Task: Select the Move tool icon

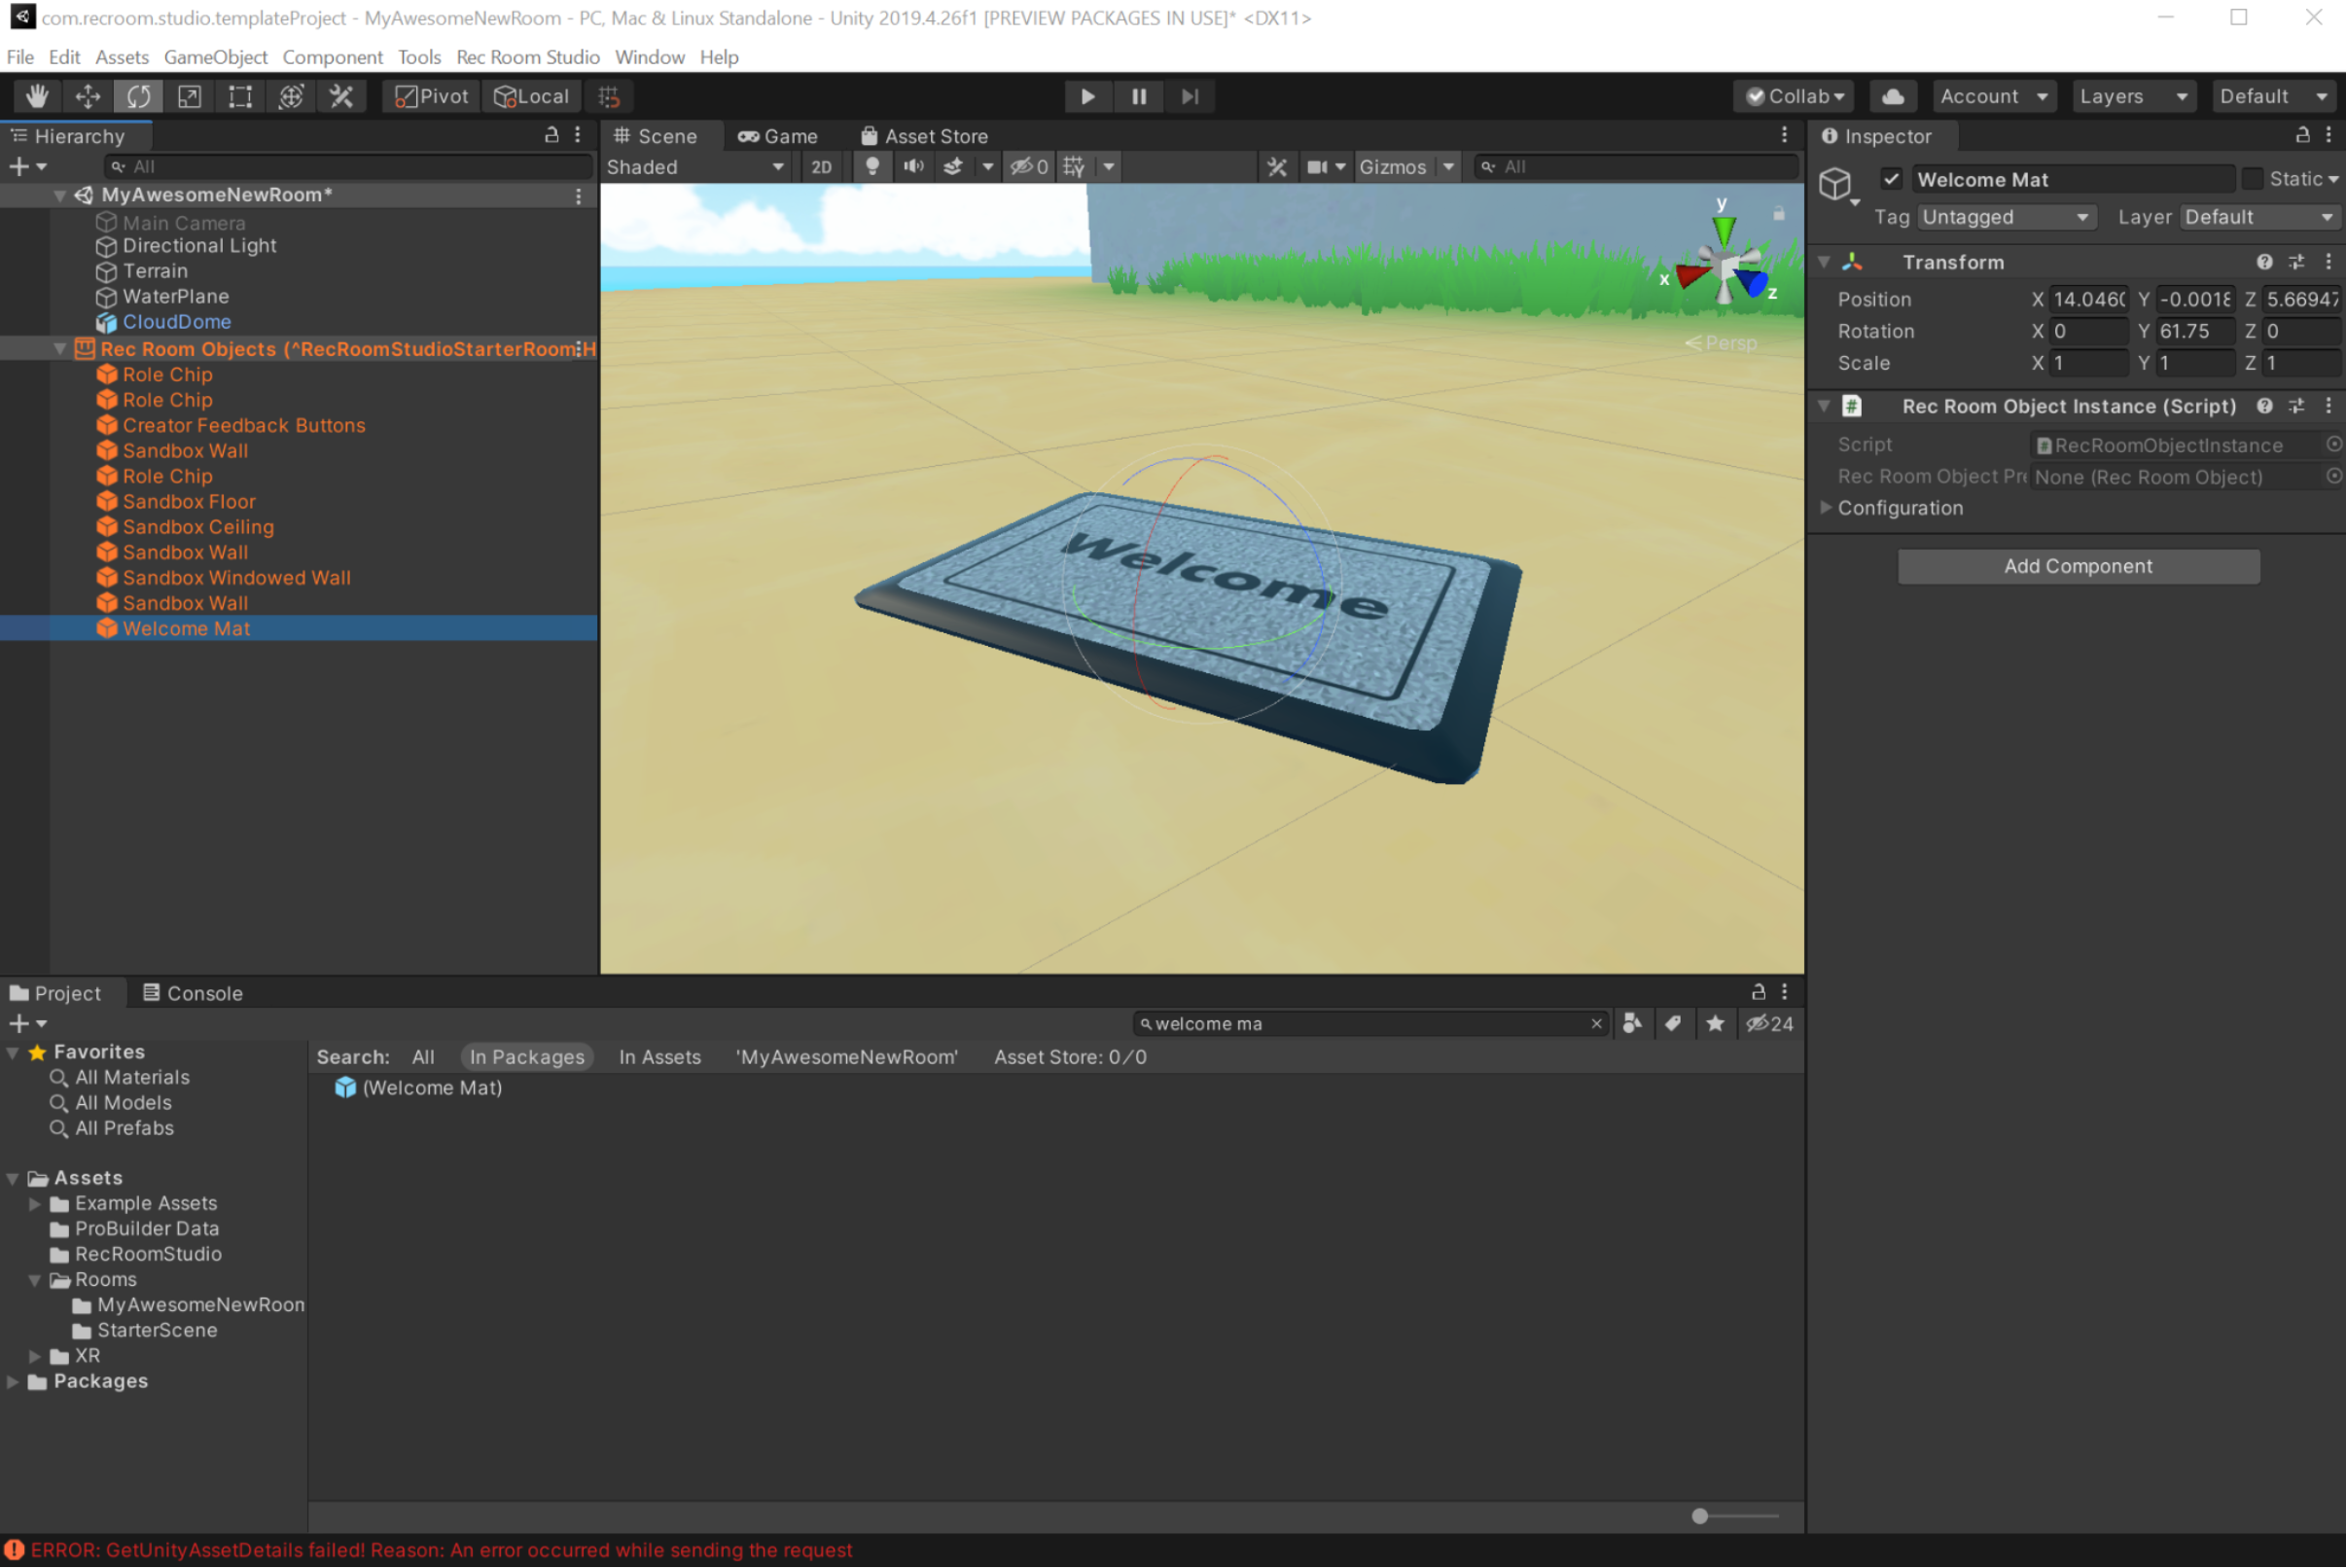Action: point(88,96)
